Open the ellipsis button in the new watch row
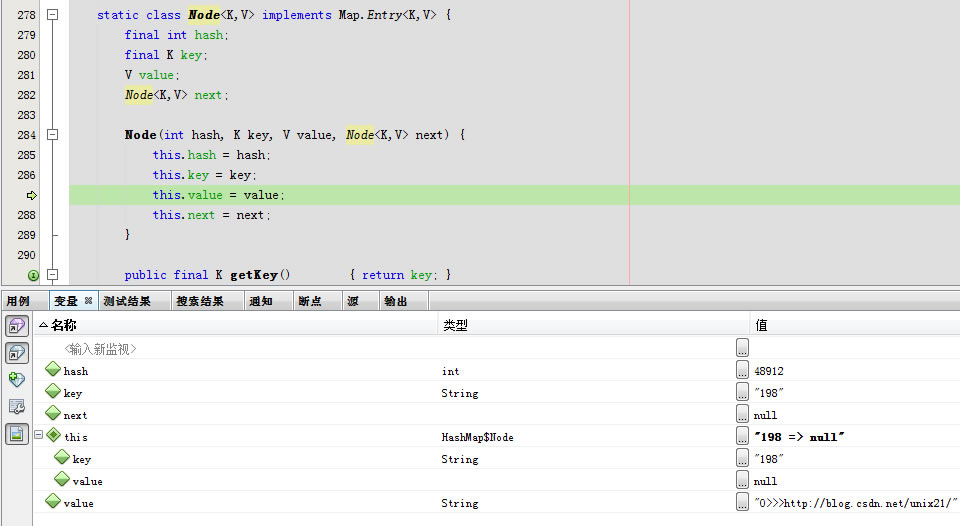960x526 pixels. [742, 347]
